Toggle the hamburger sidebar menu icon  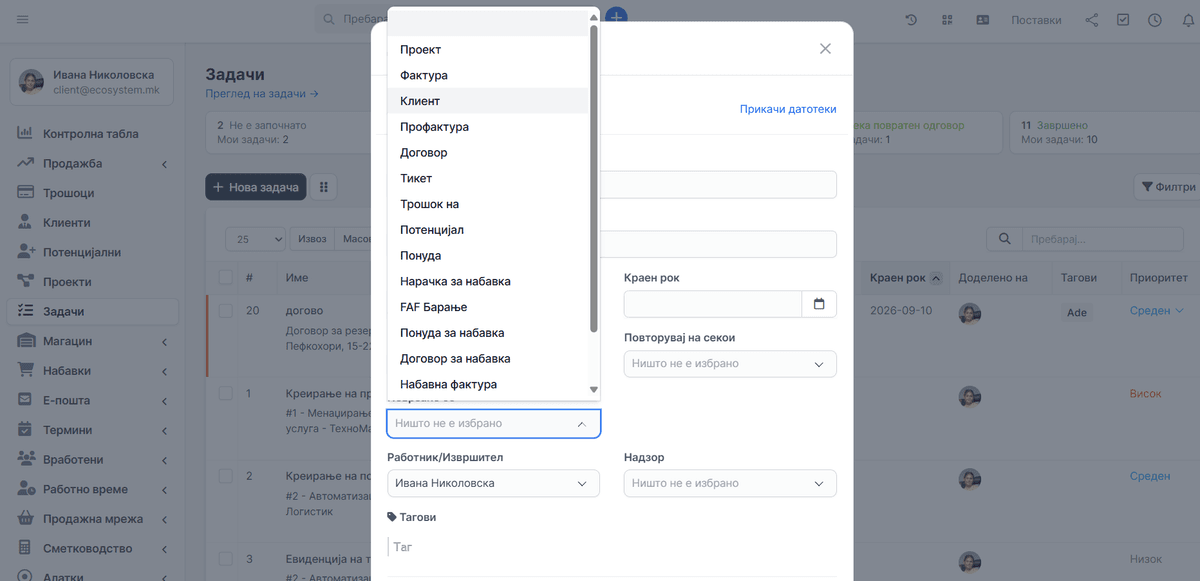[x=23, y=20]
